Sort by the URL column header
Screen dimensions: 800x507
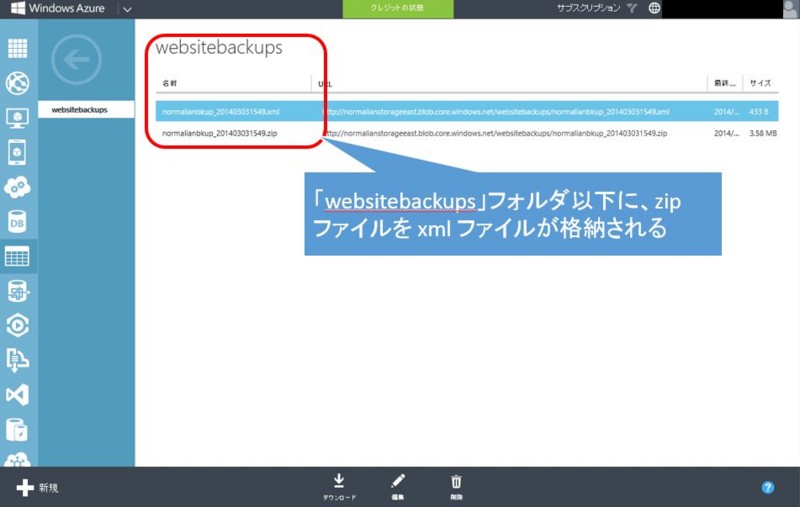[x=325, y=84]
